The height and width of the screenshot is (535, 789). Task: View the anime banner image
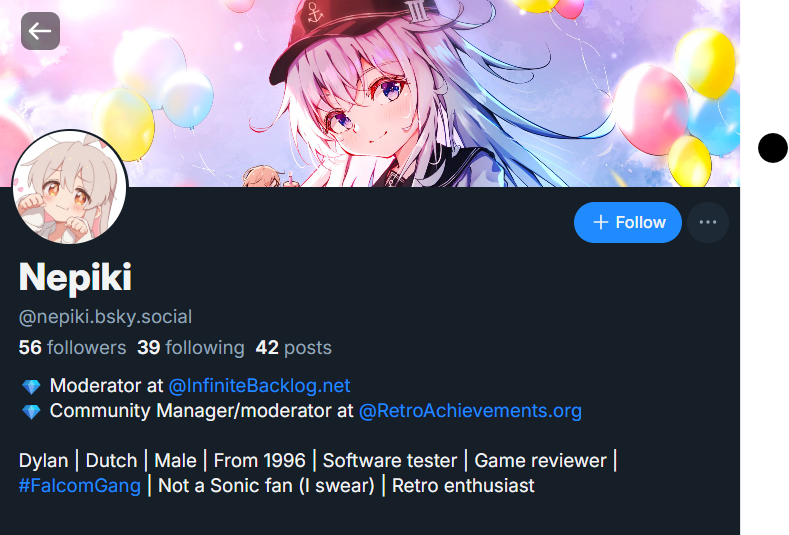tap(370, 93)
